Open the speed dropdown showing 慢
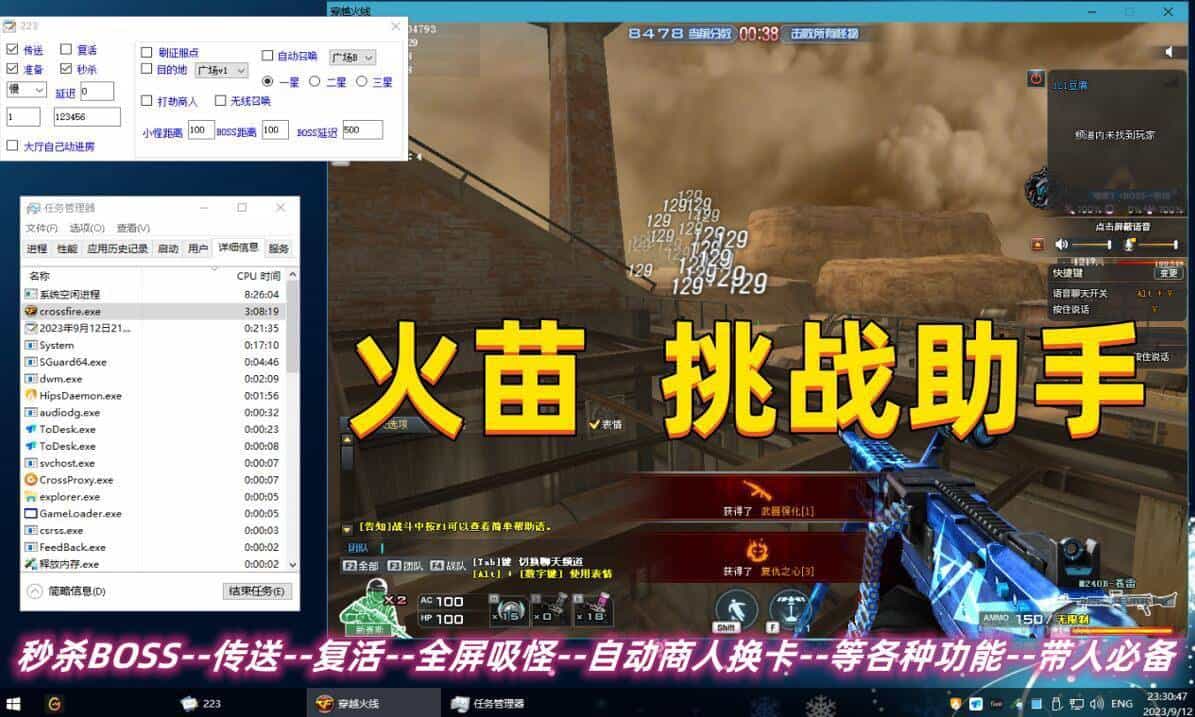The width and height of the screenshot is (1195, 717). point(24,90)
